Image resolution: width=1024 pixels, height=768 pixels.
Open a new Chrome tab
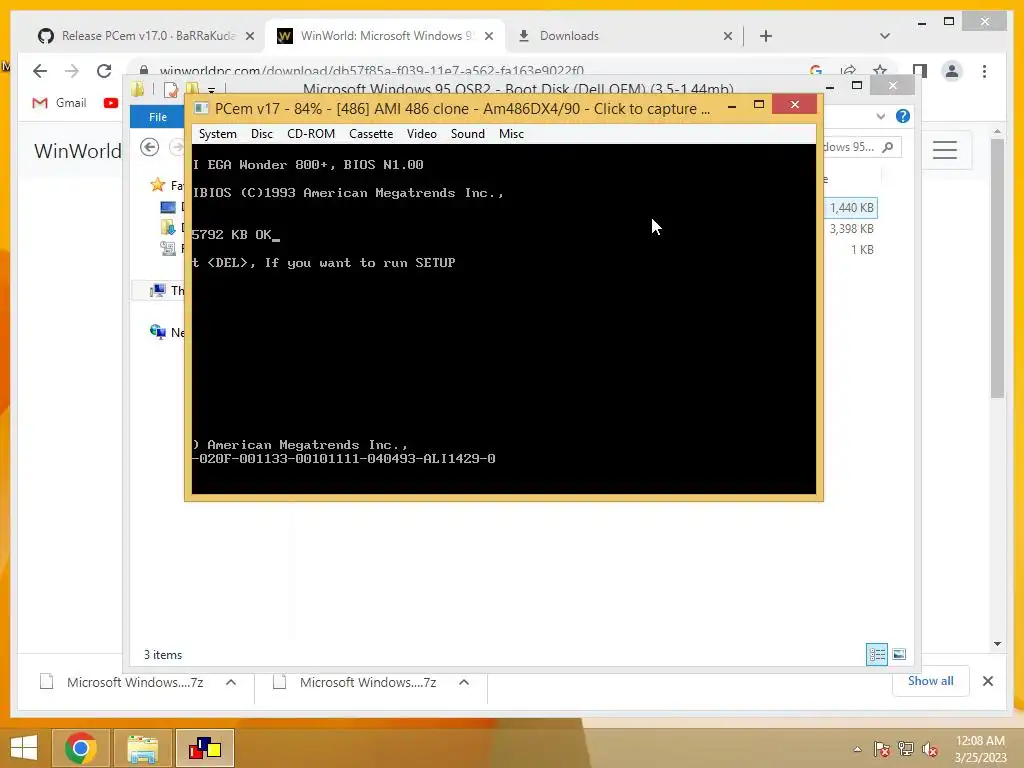tap(766, 36)
